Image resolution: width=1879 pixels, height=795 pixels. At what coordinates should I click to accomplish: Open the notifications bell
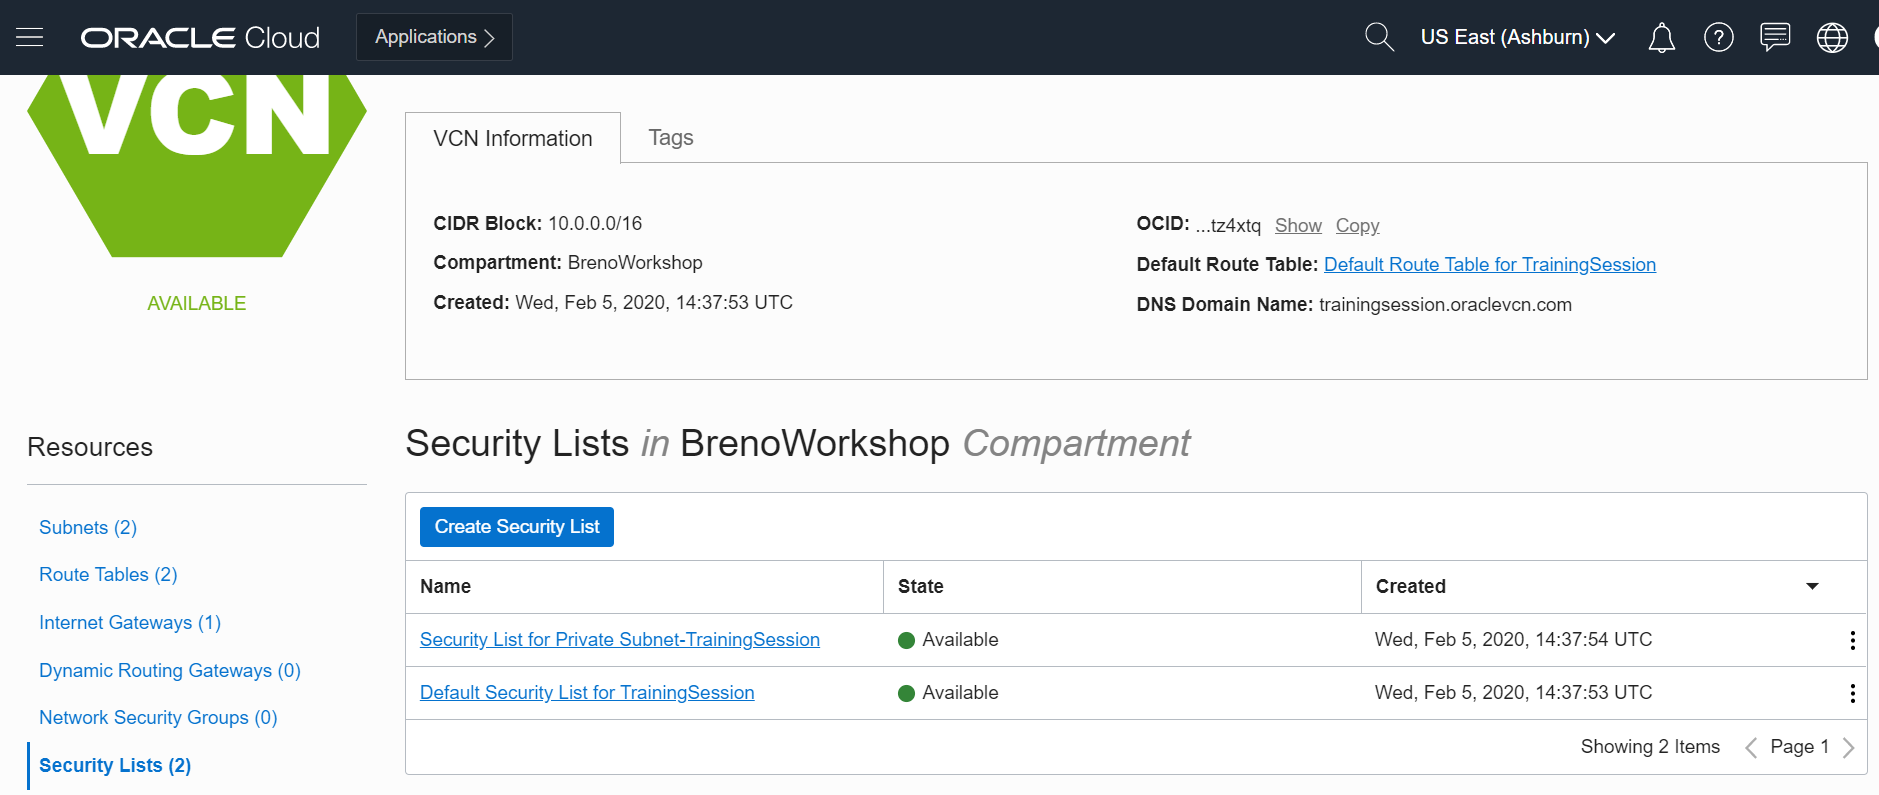point(1661,38)
